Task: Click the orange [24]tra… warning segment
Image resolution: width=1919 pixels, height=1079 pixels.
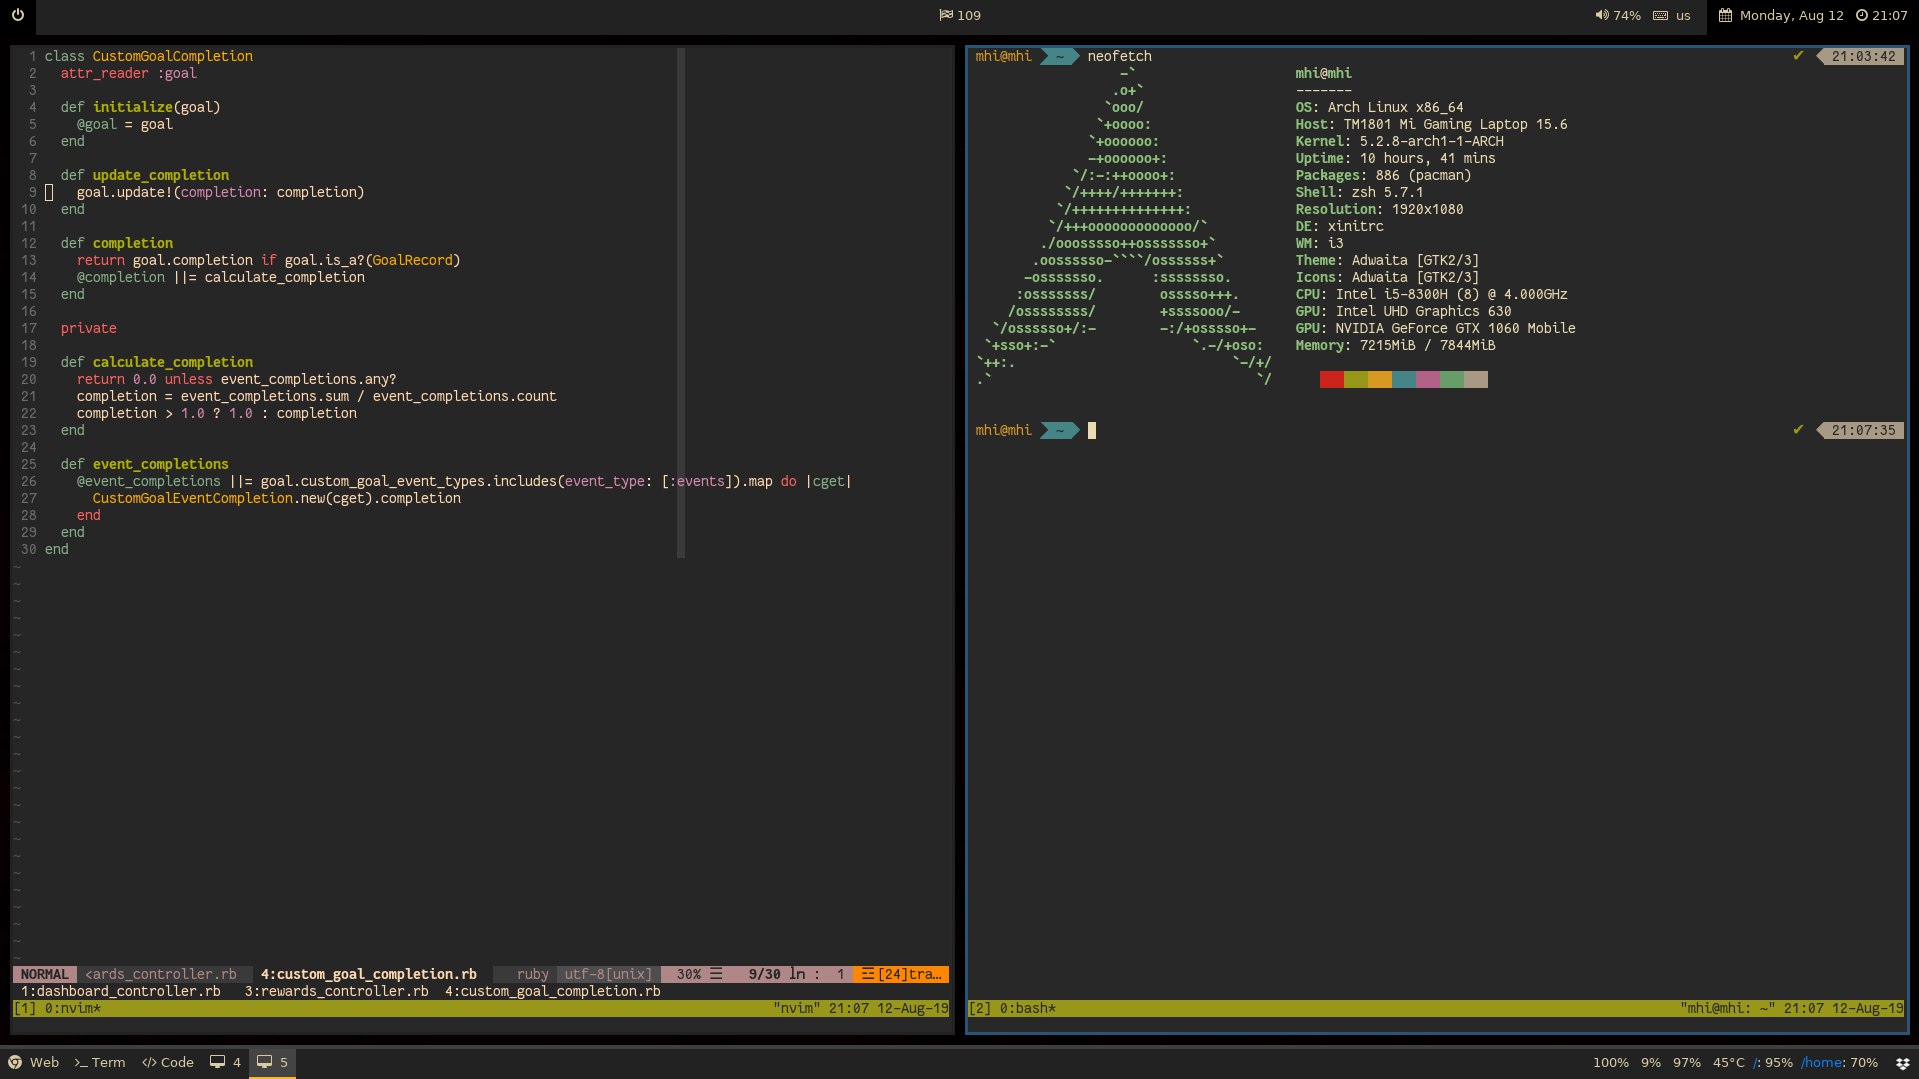Action: coord(901,974)
